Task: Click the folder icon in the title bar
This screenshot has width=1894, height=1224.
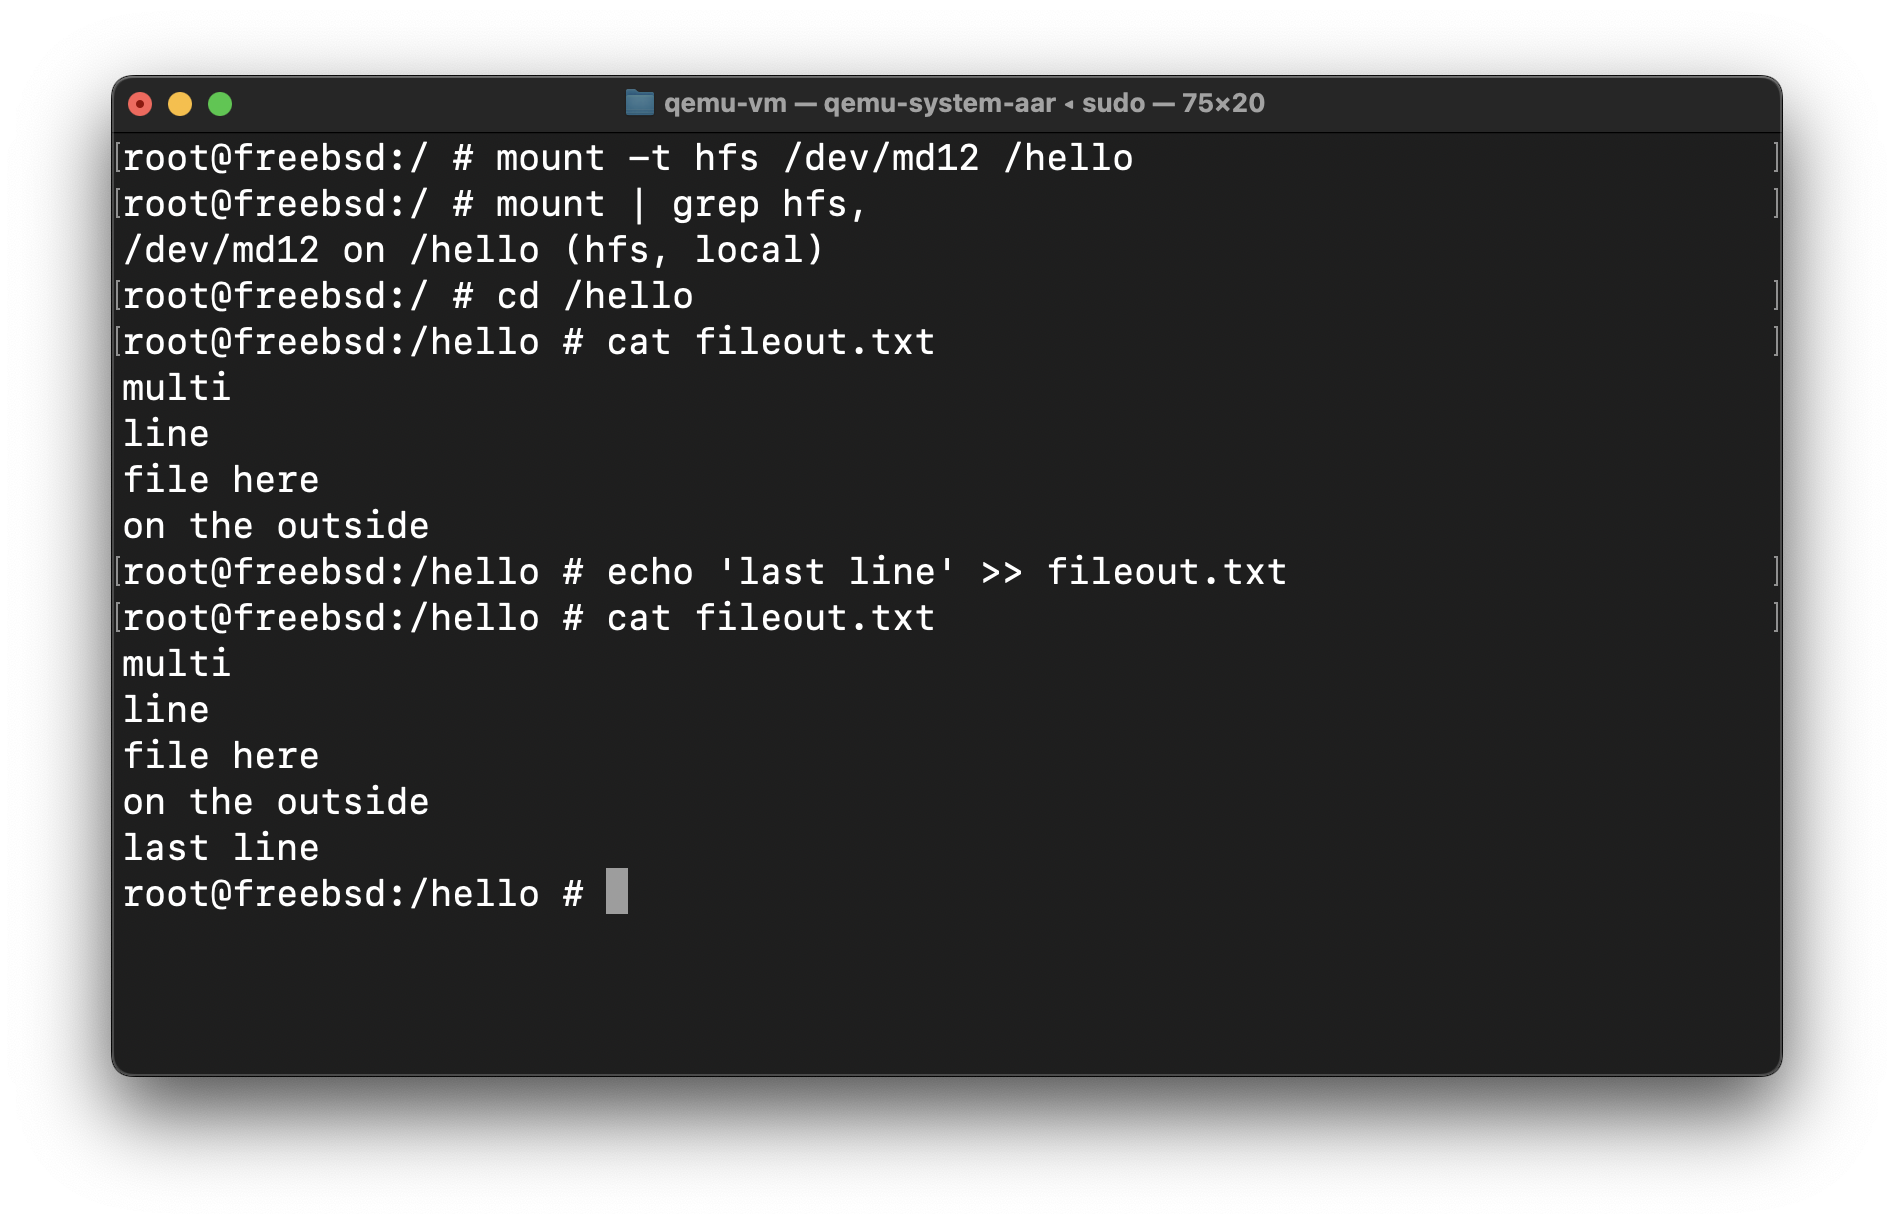Action: point(639,103)
